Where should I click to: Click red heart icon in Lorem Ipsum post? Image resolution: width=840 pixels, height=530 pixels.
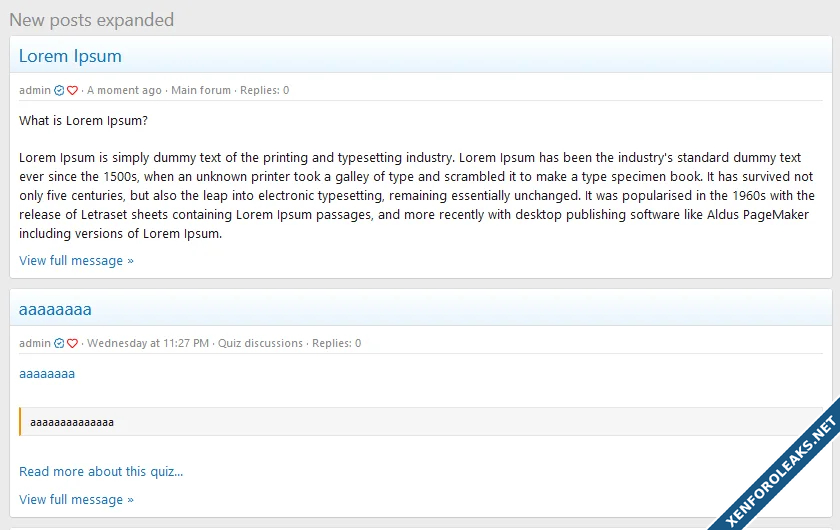pyautogui.click(x=72, y=91)
